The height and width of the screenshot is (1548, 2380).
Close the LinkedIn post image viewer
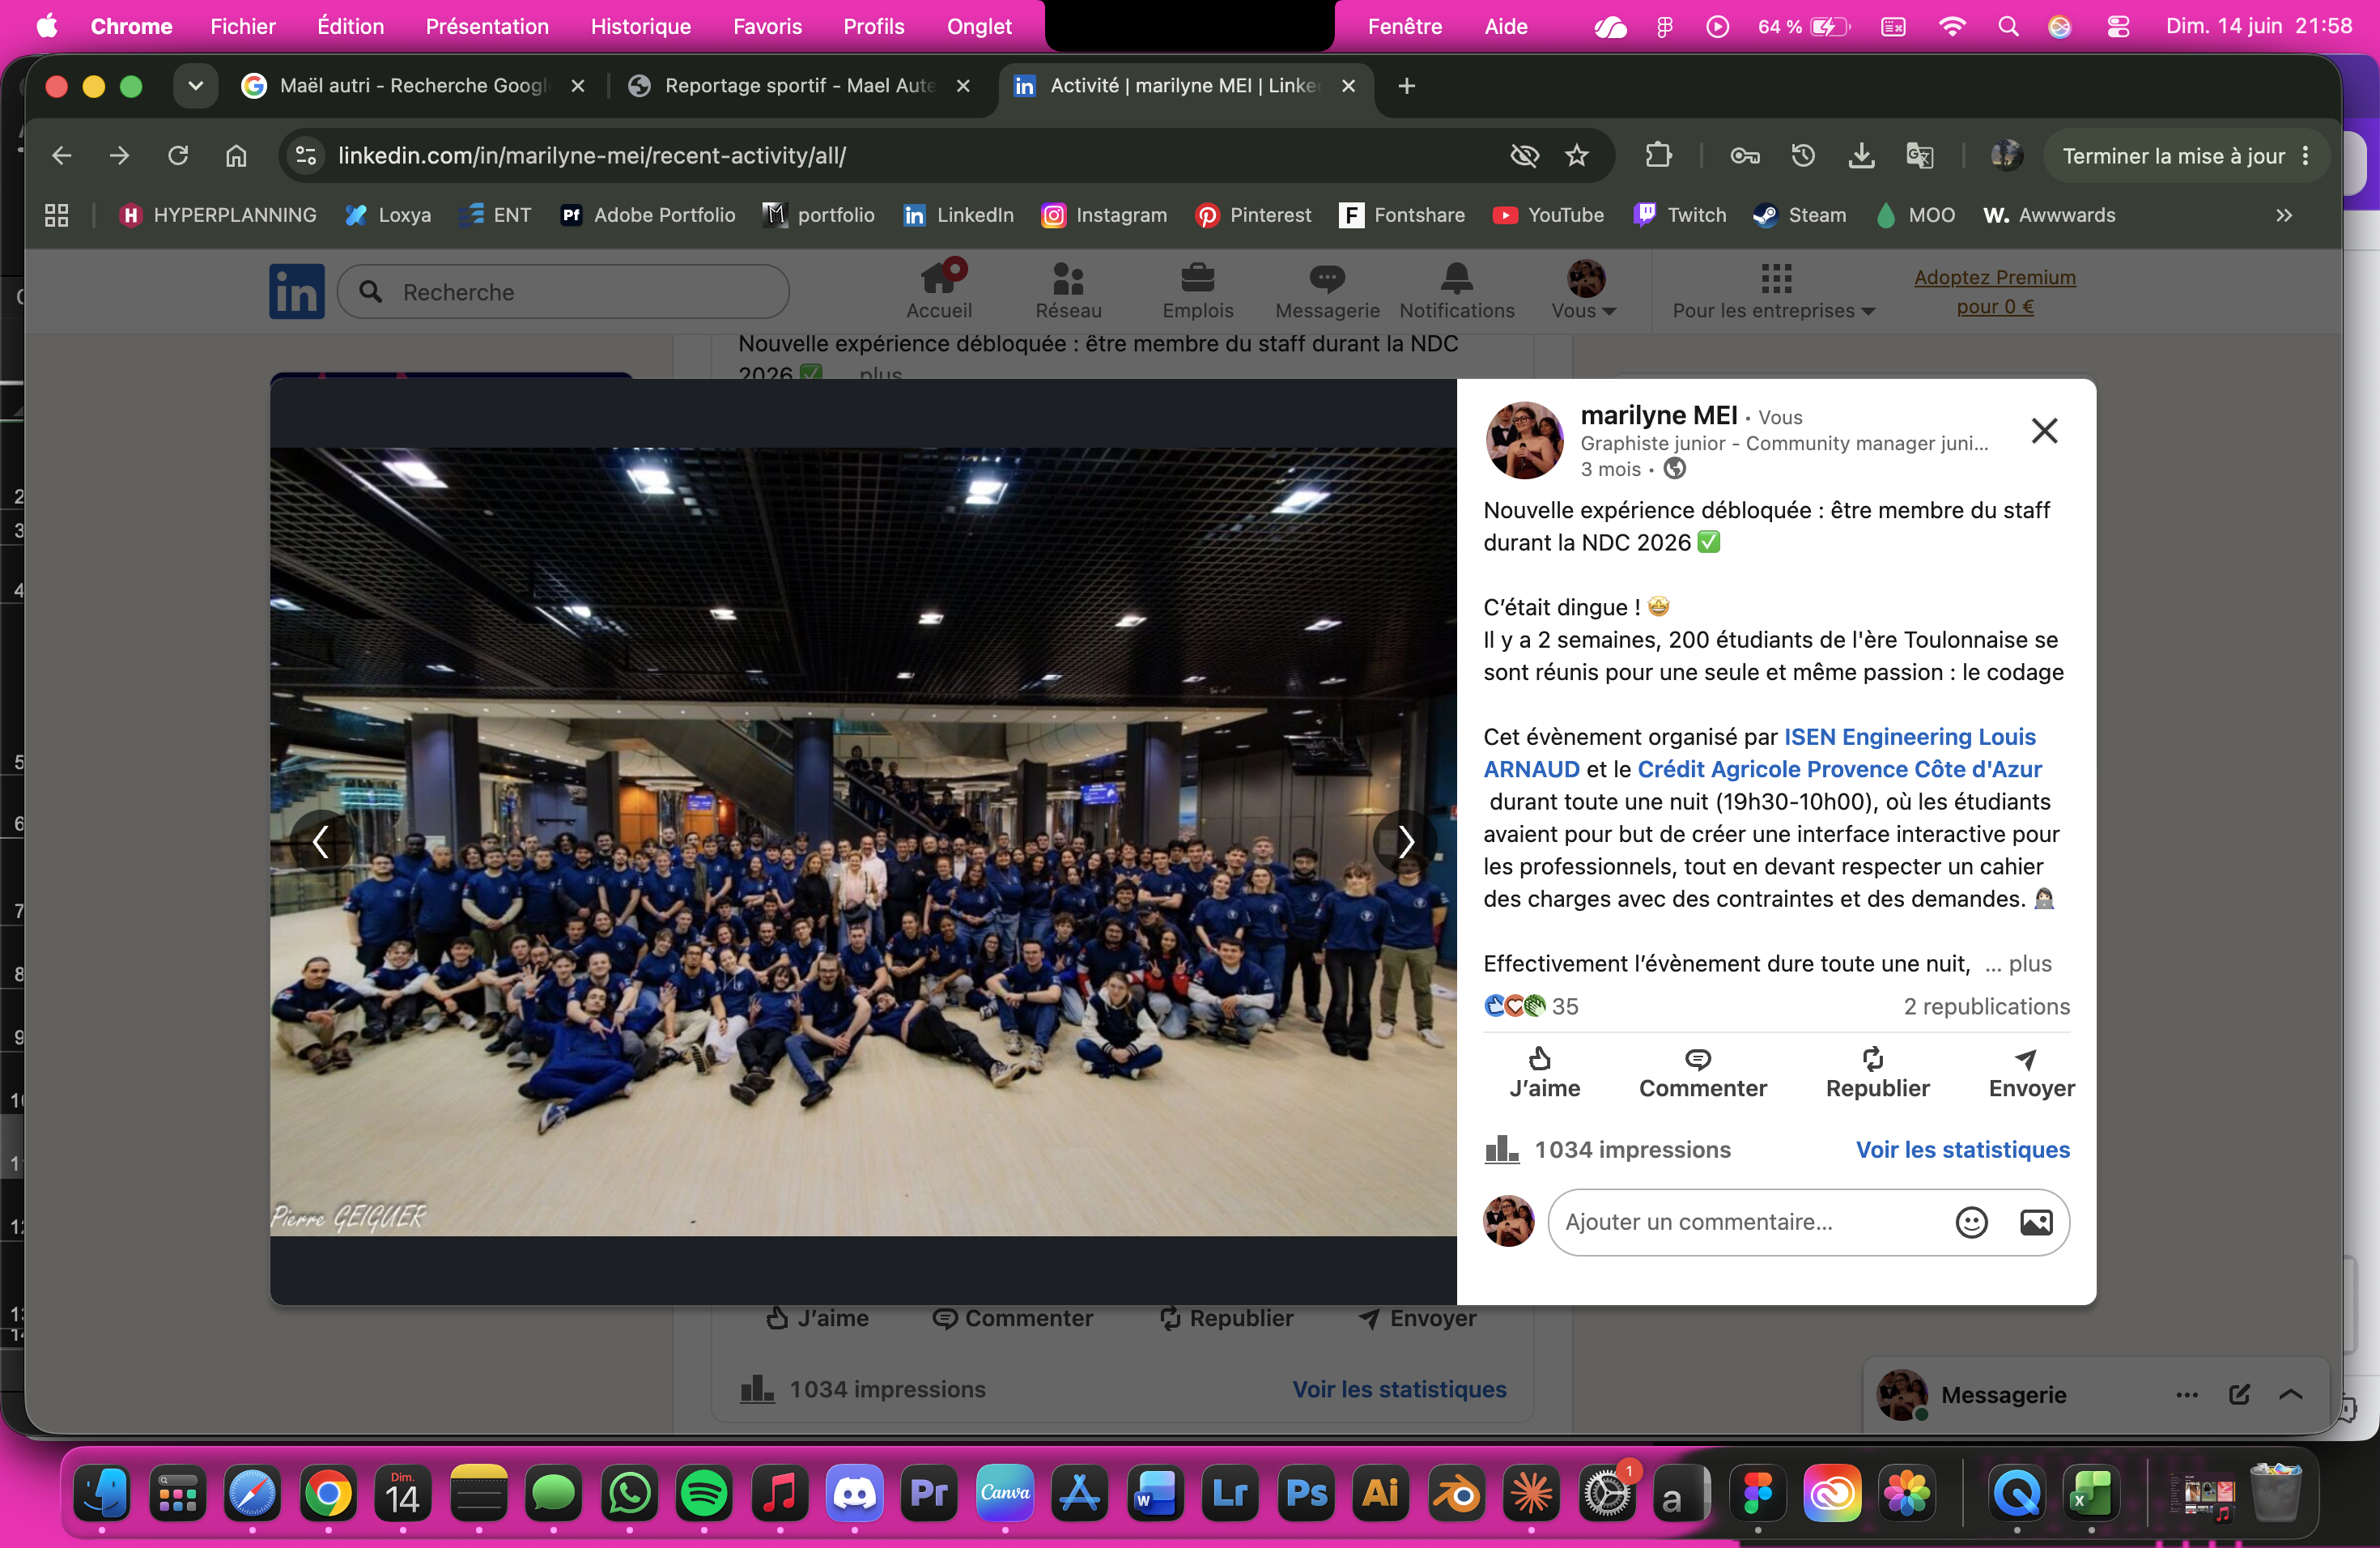click(x=2044, y=431)
